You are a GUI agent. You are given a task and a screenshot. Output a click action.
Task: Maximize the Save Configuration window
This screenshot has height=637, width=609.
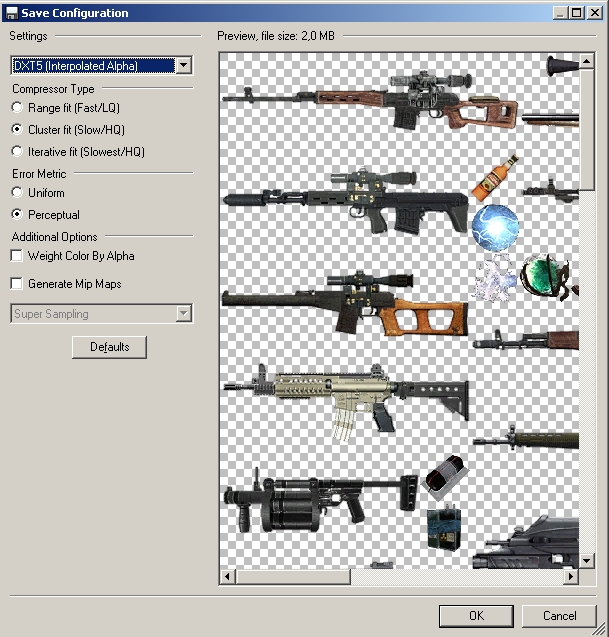click(x=577, y=13)
